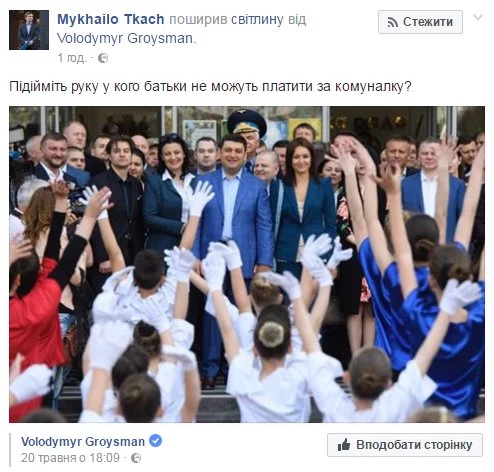The height and width of the screenshot is (472, 494).
Task: Click the blue verified badge icon
Action: (x=155, y=441)
